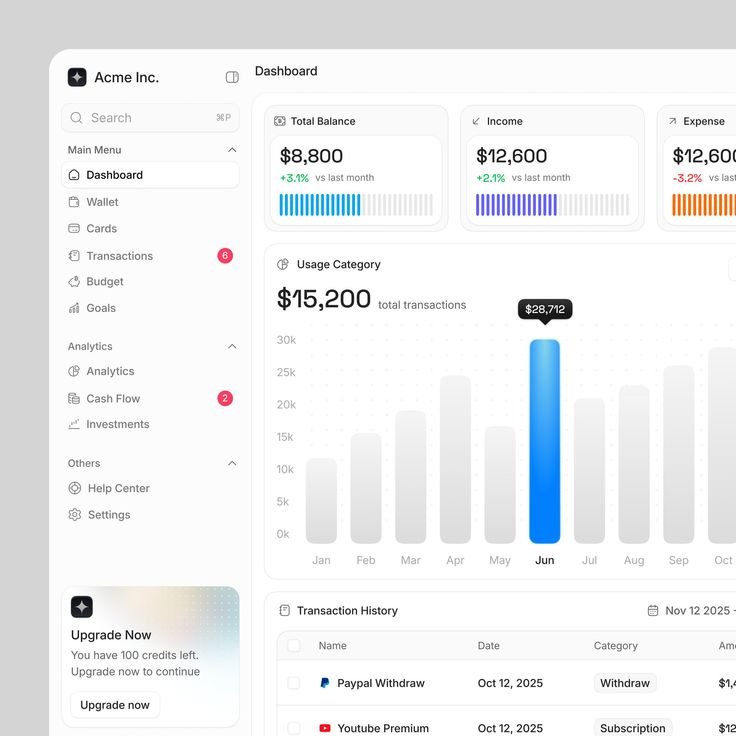Click the Paypal Withdraw transaction name
Screen dimensions: 736x736
(x=381, y=682)
